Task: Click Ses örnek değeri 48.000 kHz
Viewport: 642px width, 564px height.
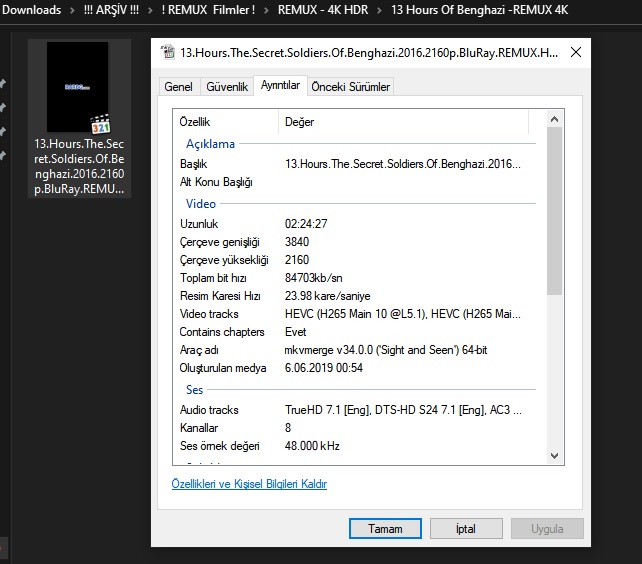Action: point(312,446)
